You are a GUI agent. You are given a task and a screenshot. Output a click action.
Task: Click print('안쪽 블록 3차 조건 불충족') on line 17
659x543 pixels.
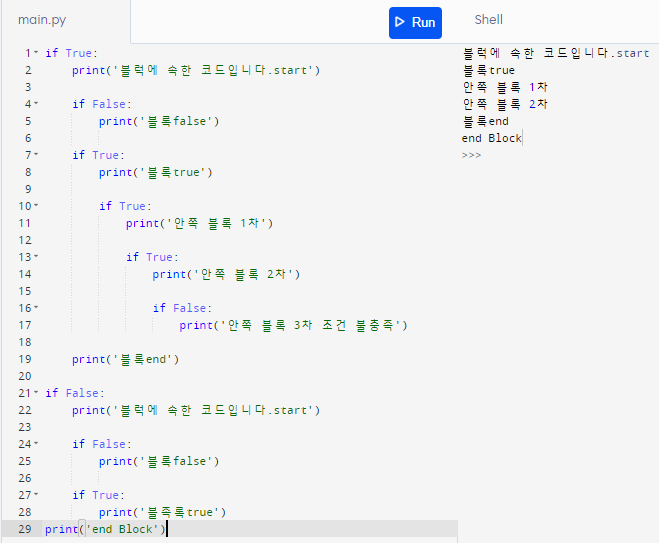click(x=293, y=325)
